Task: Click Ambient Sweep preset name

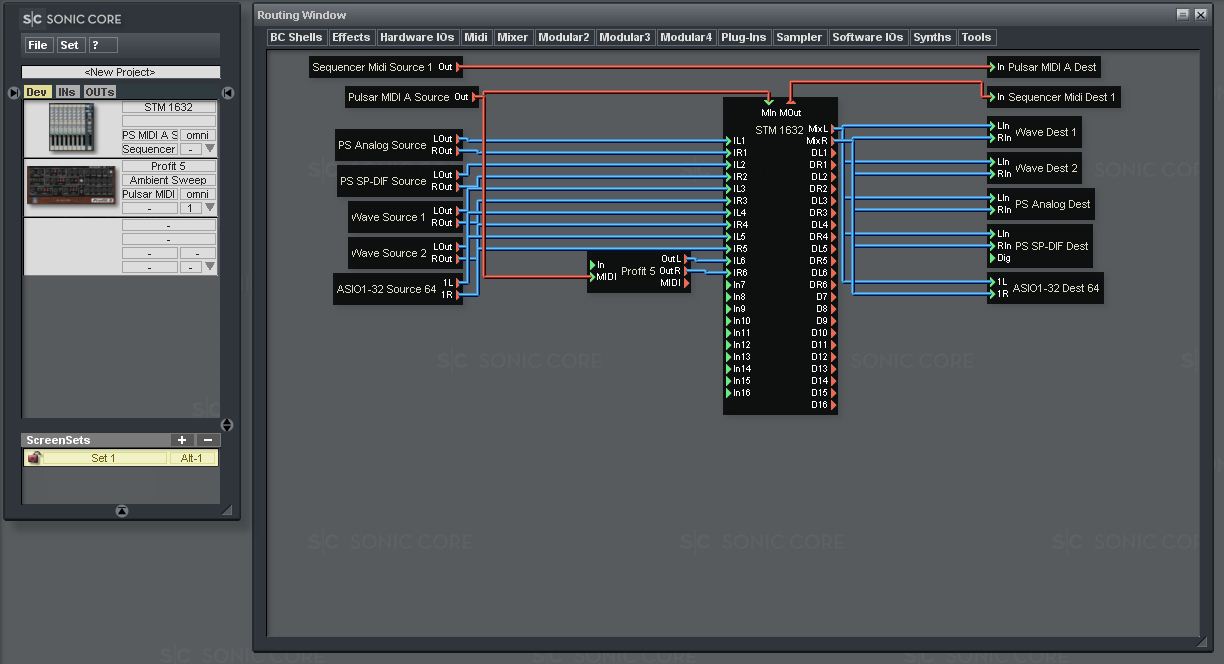Action: pyautogui.click(x=168, y=180)
